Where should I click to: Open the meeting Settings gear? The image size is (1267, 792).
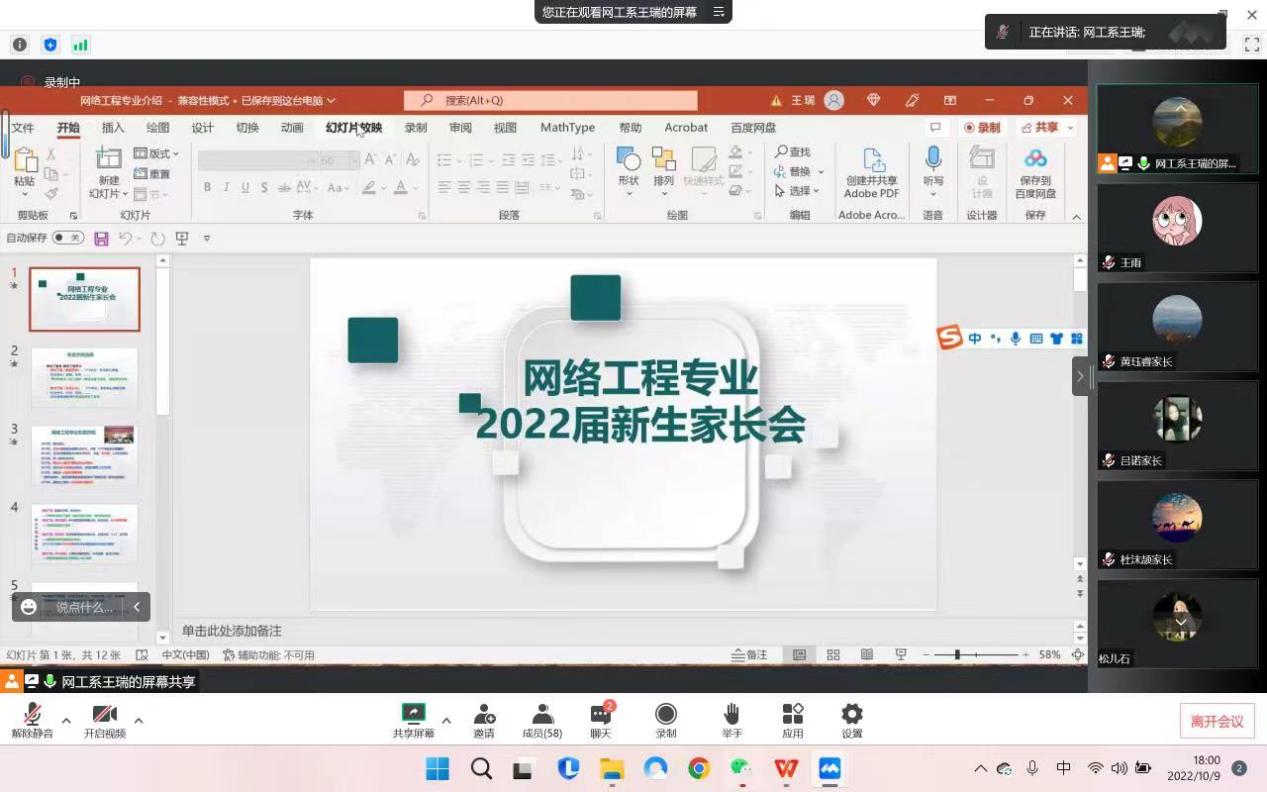[x=852, y=714]
